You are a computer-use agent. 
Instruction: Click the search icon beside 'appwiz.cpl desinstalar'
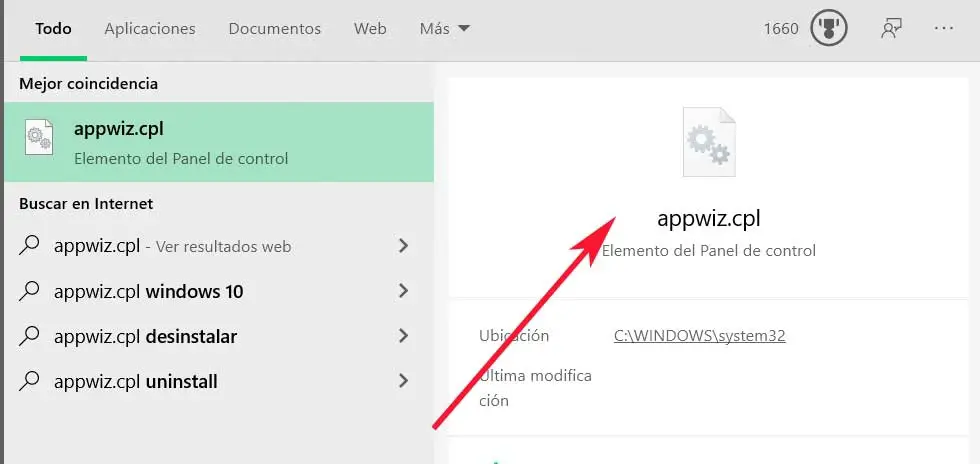point(29,336)
